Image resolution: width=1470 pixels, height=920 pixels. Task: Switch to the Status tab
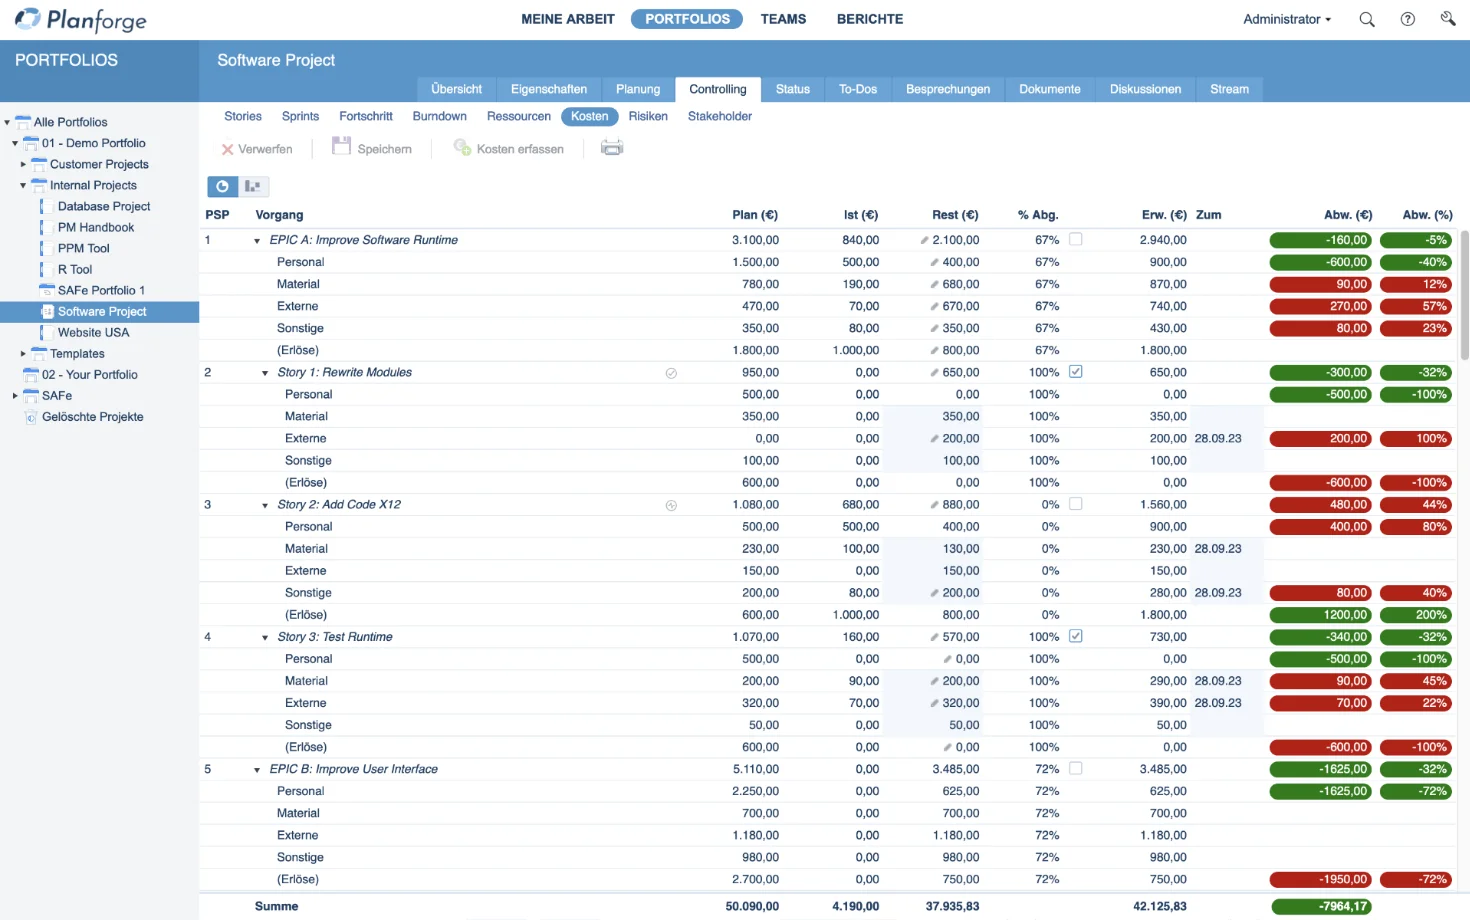click(x=792, y=89)
